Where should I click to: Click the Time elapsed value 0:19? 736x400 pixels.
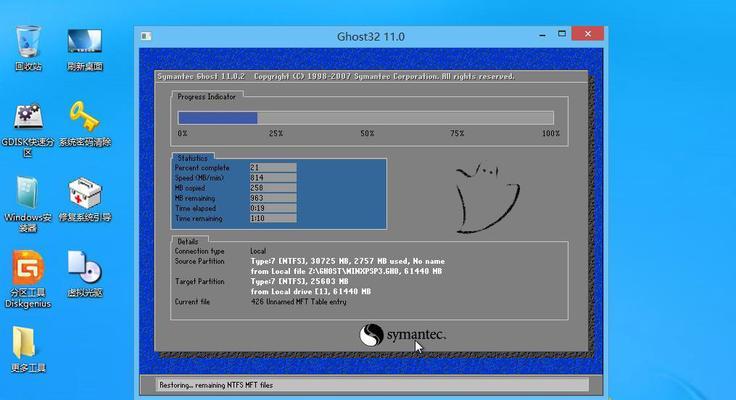point(273,208)
